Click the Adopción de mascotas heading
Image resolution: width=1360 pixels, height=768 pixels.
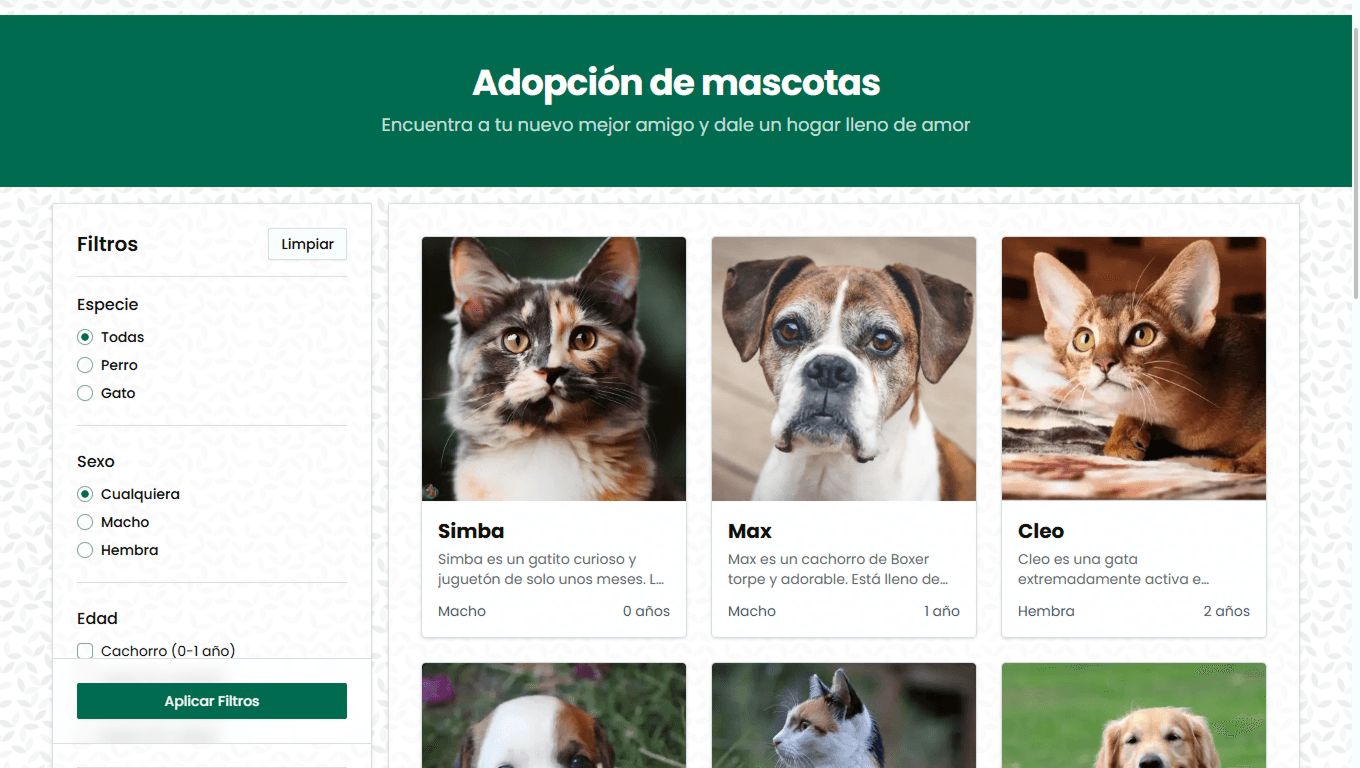click(676, 82)
